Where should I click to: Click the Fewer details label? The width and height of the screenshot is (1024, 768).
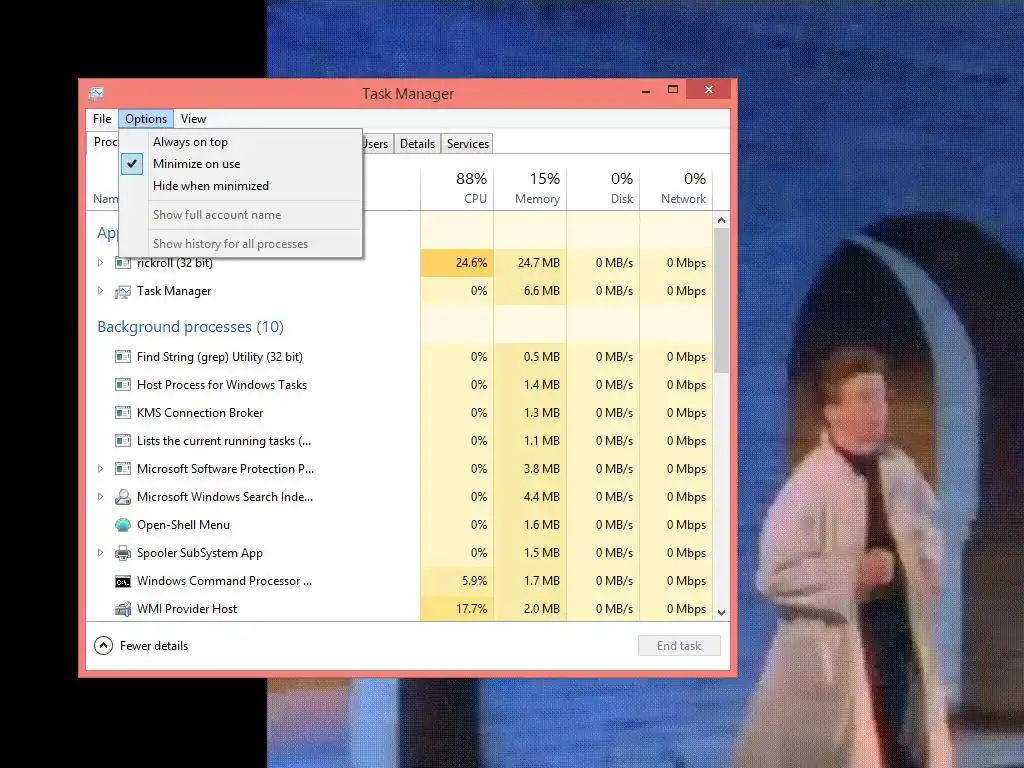pos(154,646)
